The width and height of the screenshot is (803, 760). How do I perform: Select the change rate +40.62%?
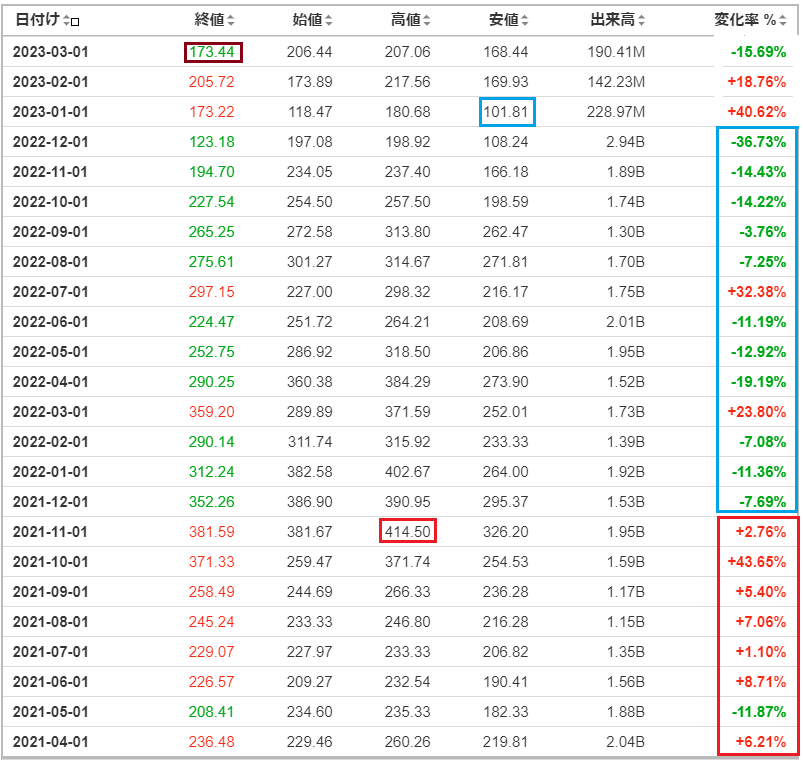pyautogui.click(x=757, y=112)
